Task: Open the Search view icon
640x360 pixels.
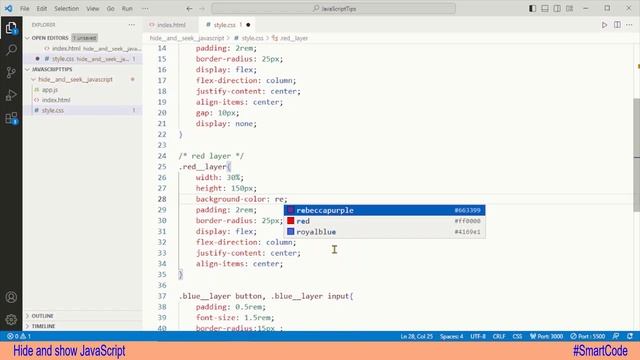Action: coord(11,50)
